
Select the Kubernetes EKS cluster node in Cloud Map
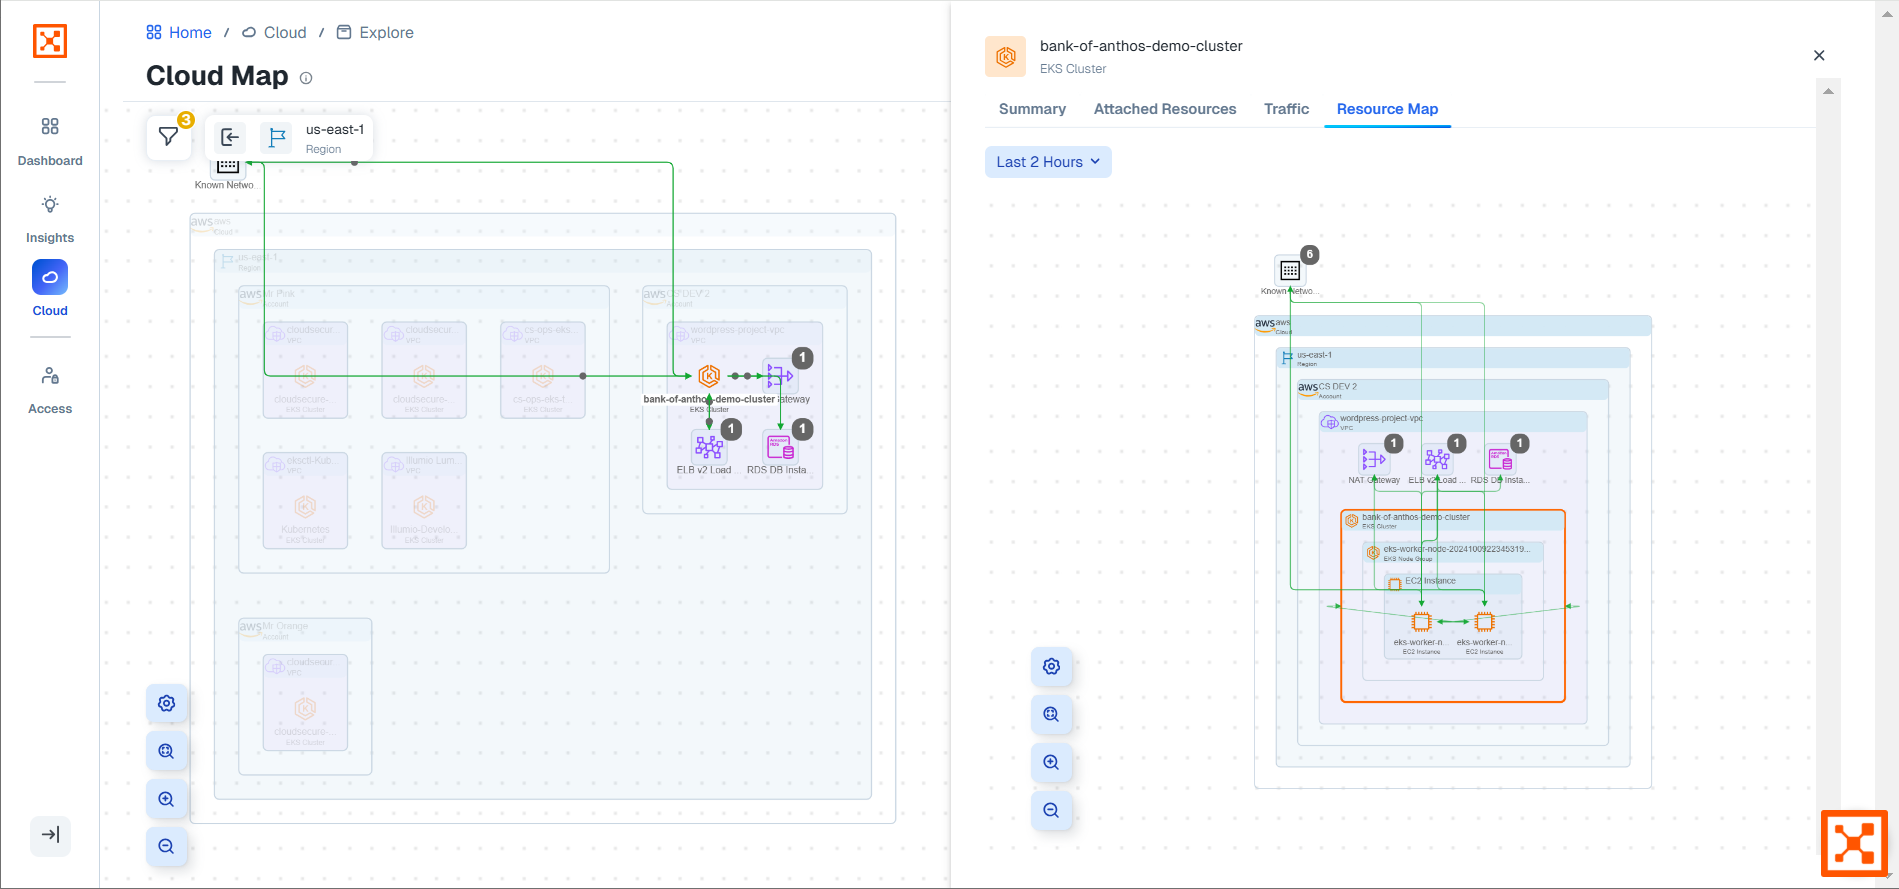[305, 507]
